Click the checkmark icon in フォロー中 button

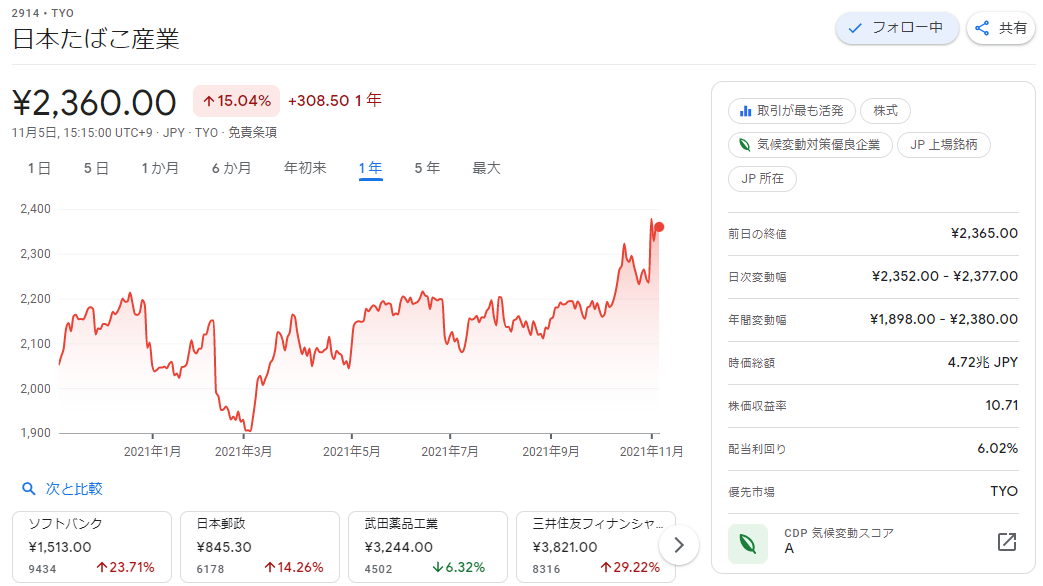[x=855, y=28]
